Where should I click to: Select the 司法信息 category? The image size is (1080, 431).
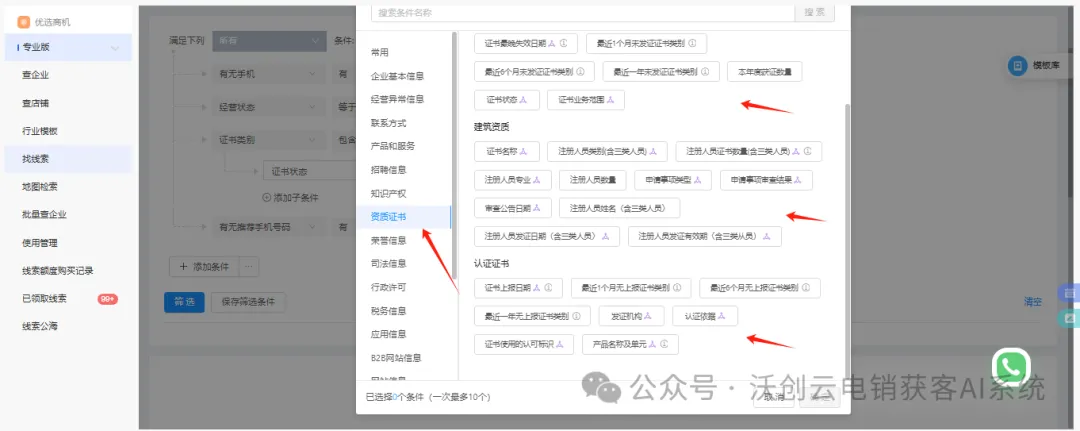(x=388, y=264)
